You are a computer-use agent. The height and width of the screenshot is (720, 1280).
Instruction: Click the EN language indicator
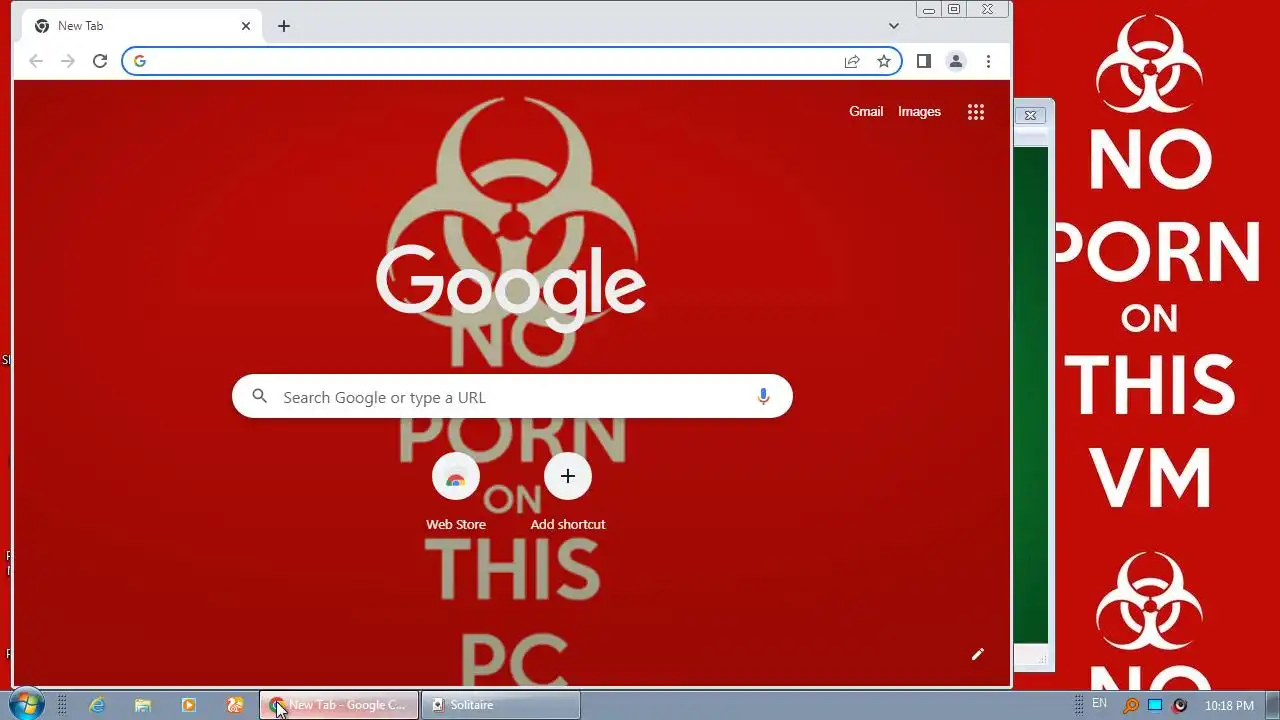coord(1099,704)
